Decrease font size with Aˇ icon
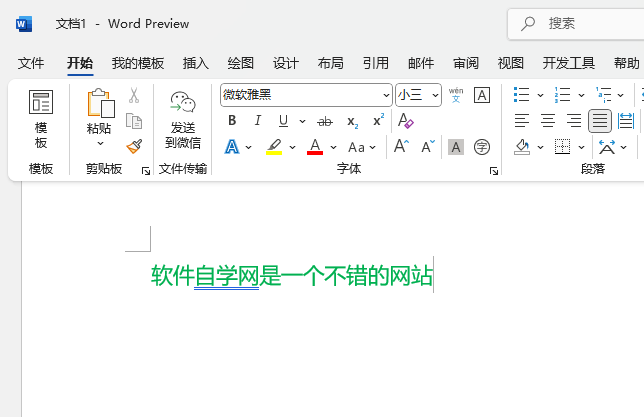Image resolution: width=644 pixels, height=417 pixels. pyautogui.click(x=428, y=147)
